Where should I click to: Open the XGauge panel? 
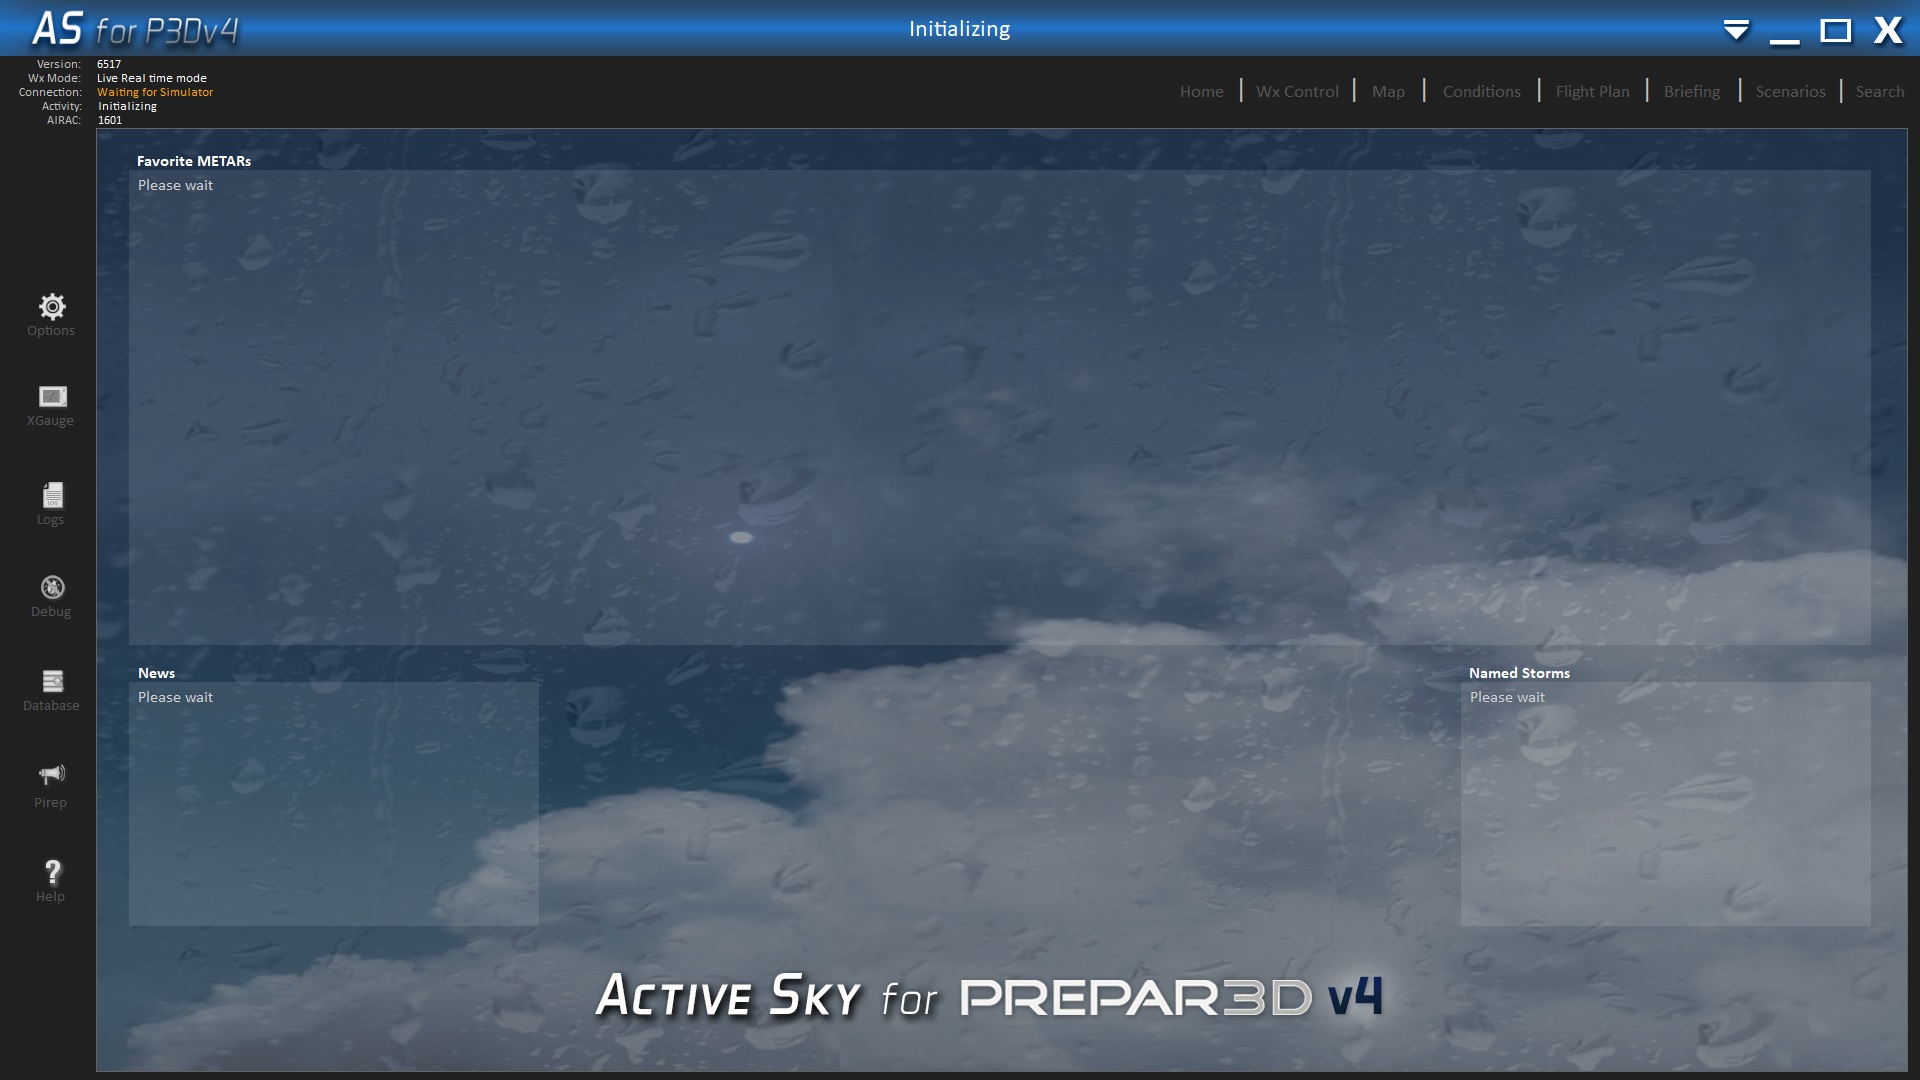pos(50,405)
